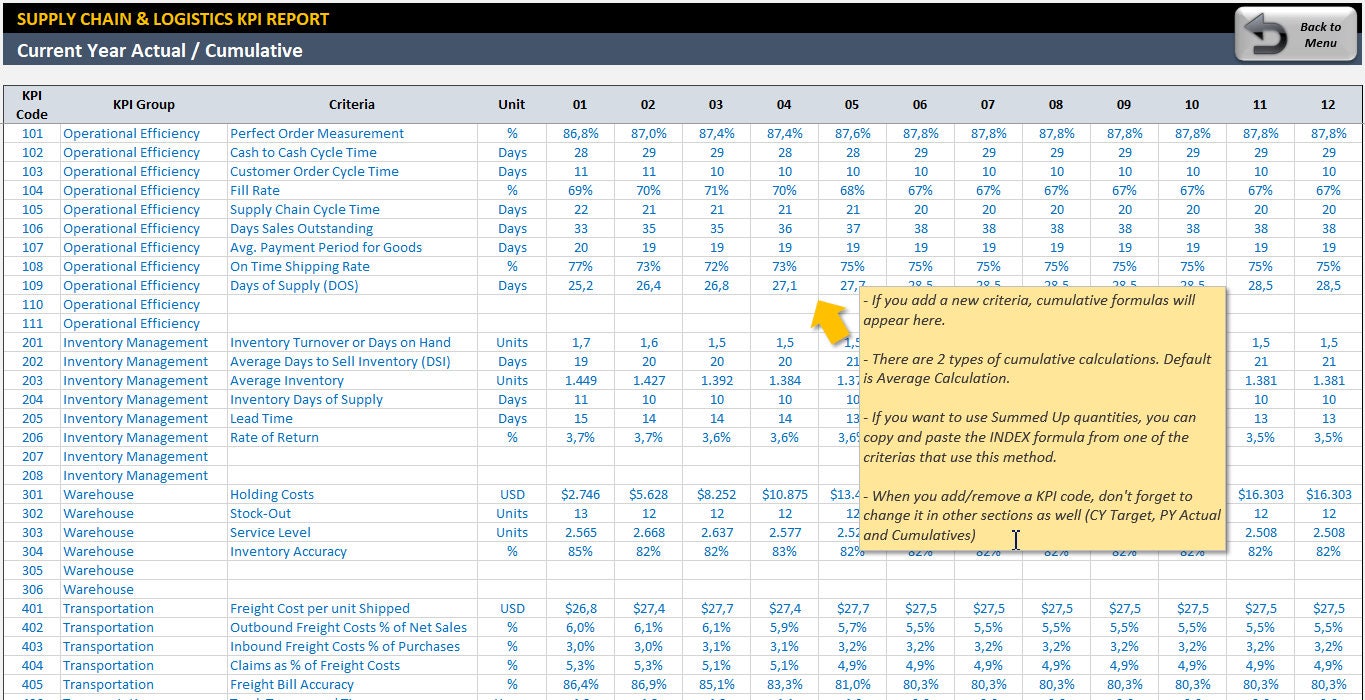
Task: Click KPI code 405
Action: pyautogui.click(x=31, y=684)
